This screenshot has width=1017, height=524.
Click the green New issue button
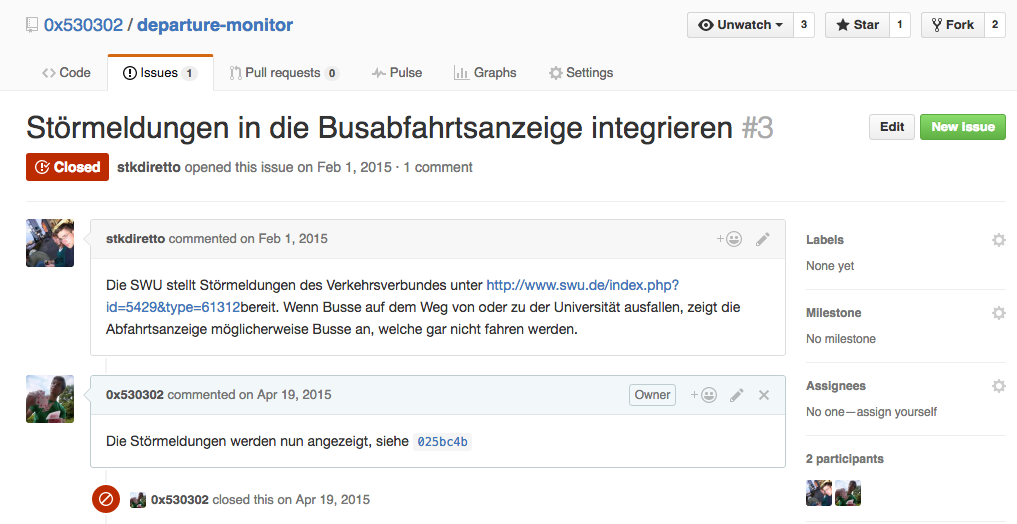962,127
